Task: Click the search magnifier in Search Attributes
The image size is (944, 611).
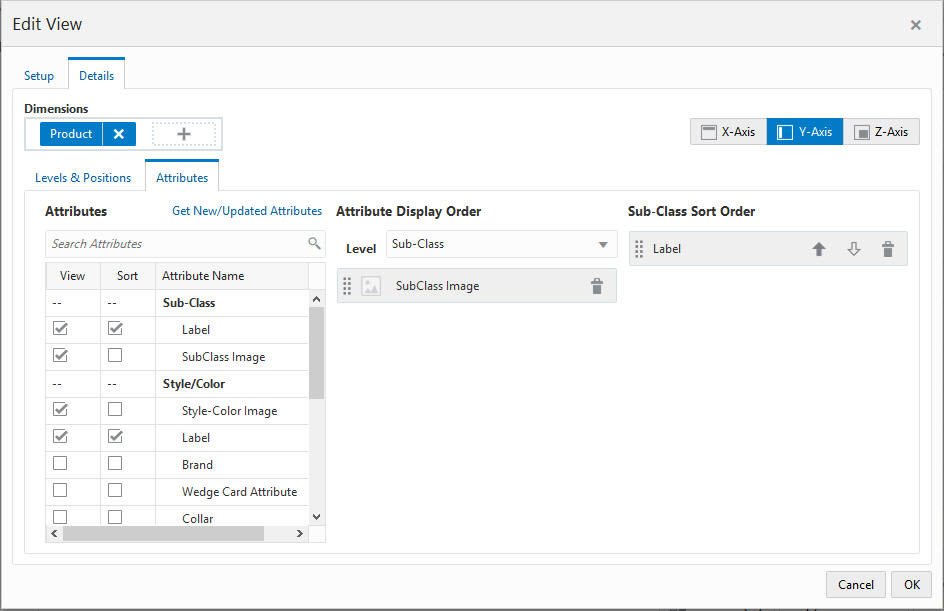Action: click(314, 243)
